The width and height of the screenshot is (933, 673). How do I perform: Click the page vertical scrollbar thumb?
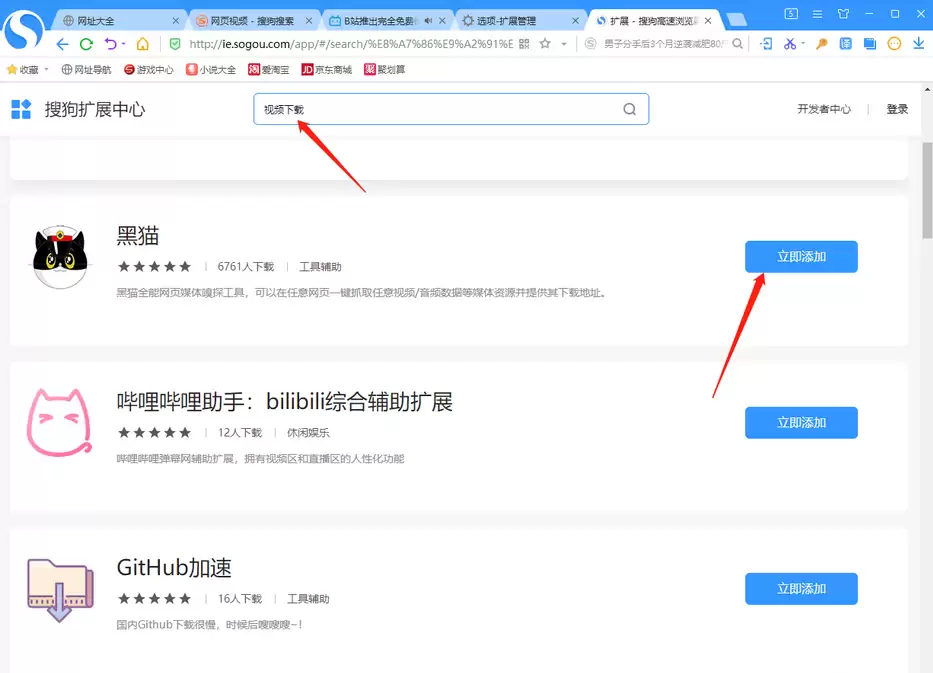tap(927, 190)
